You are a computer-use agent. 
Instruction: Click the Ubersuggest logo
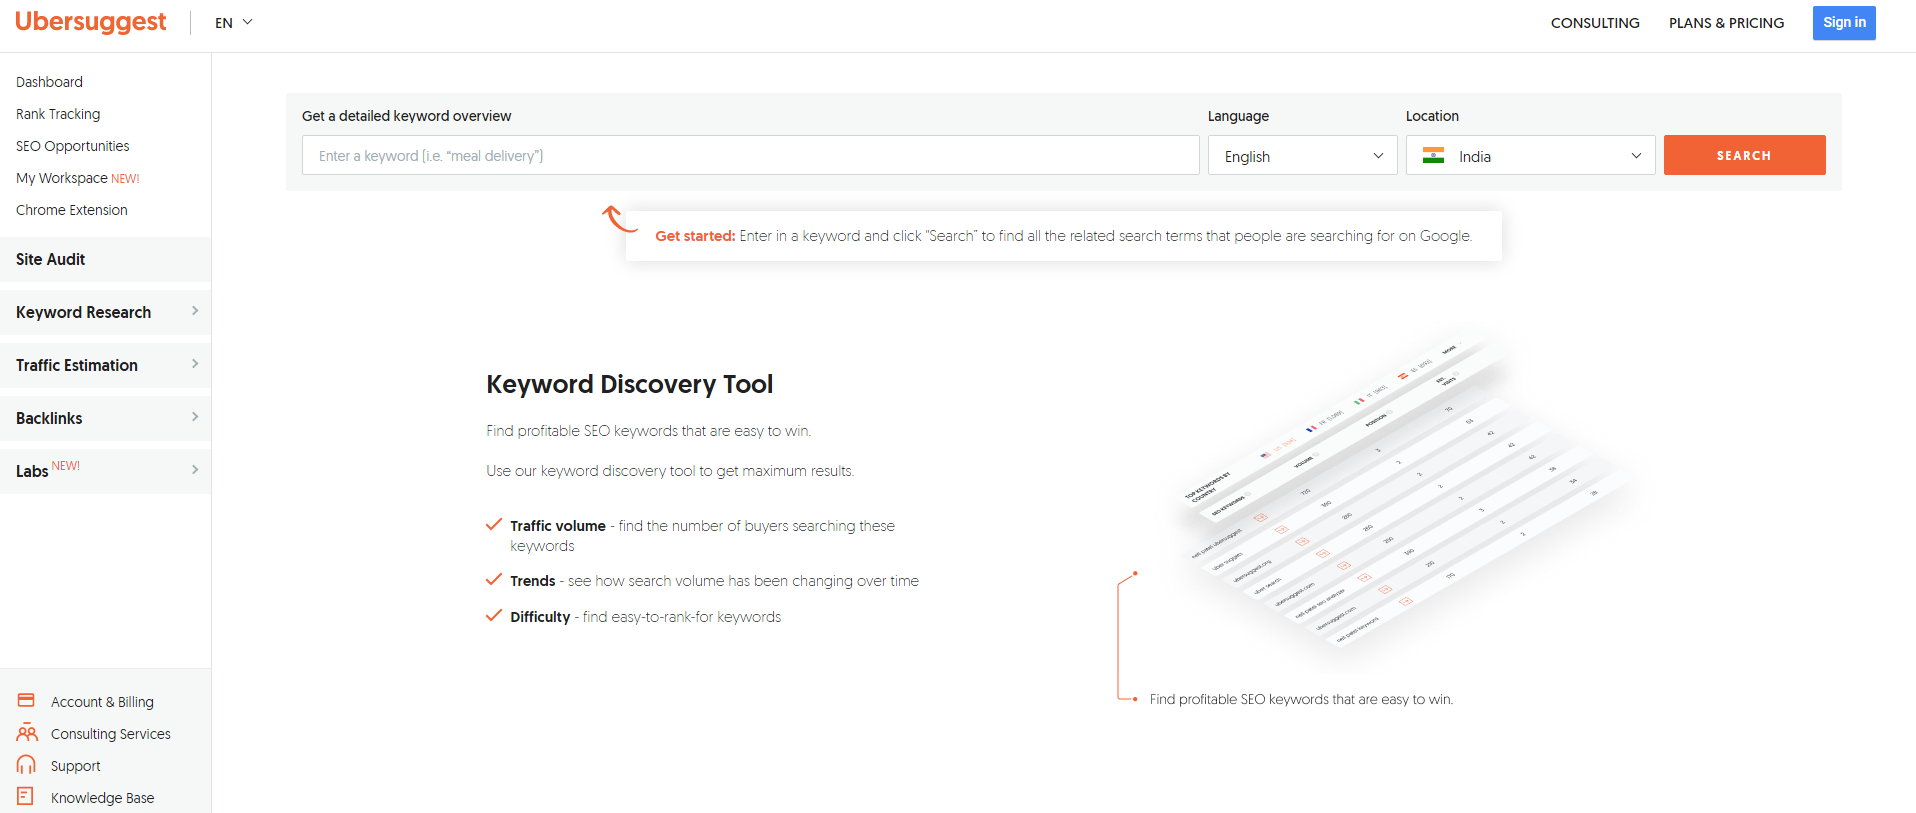(x=90, y=22)
